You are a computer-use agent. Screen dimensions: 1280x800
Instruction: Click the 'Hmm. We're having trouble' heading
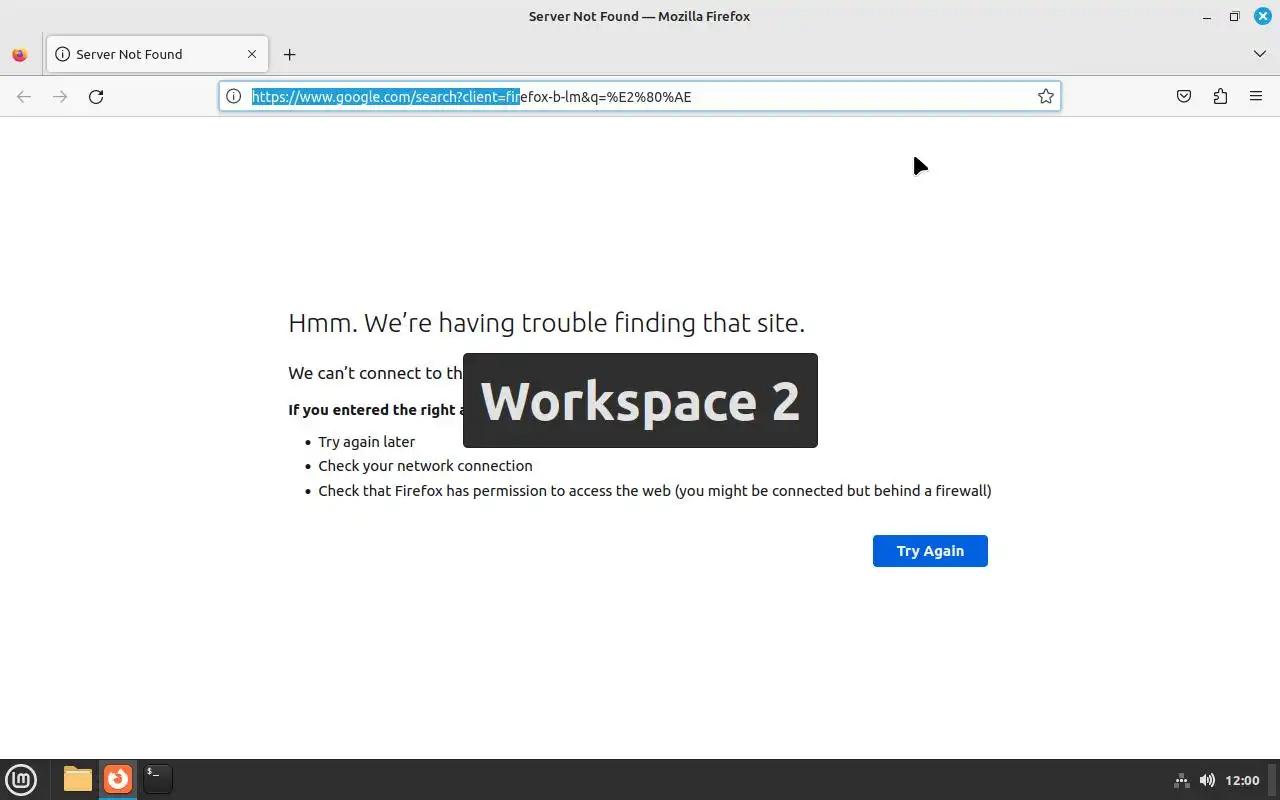pos(546,323)
